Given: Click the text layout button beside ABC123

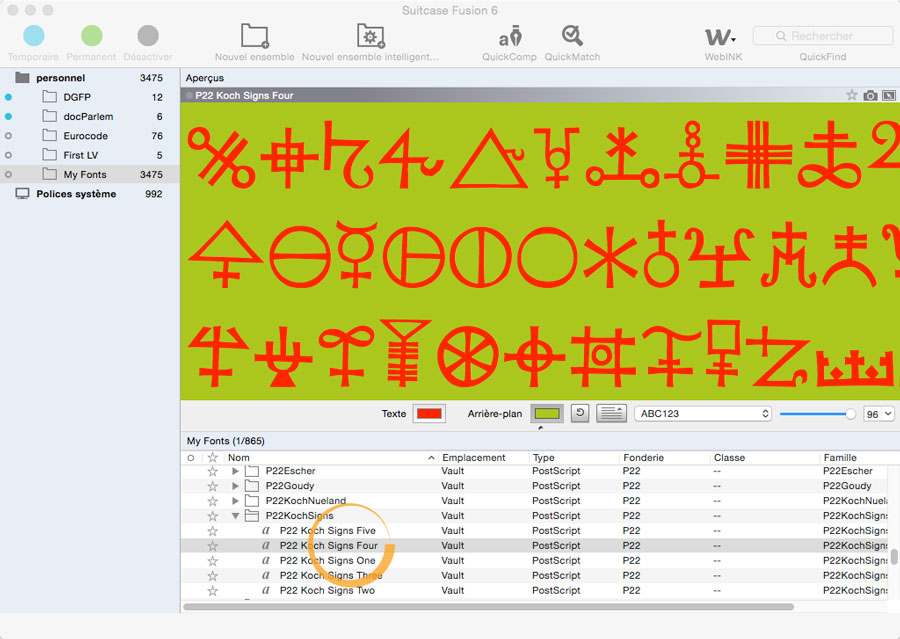Looking at the screenshot, I should point(611,413).
